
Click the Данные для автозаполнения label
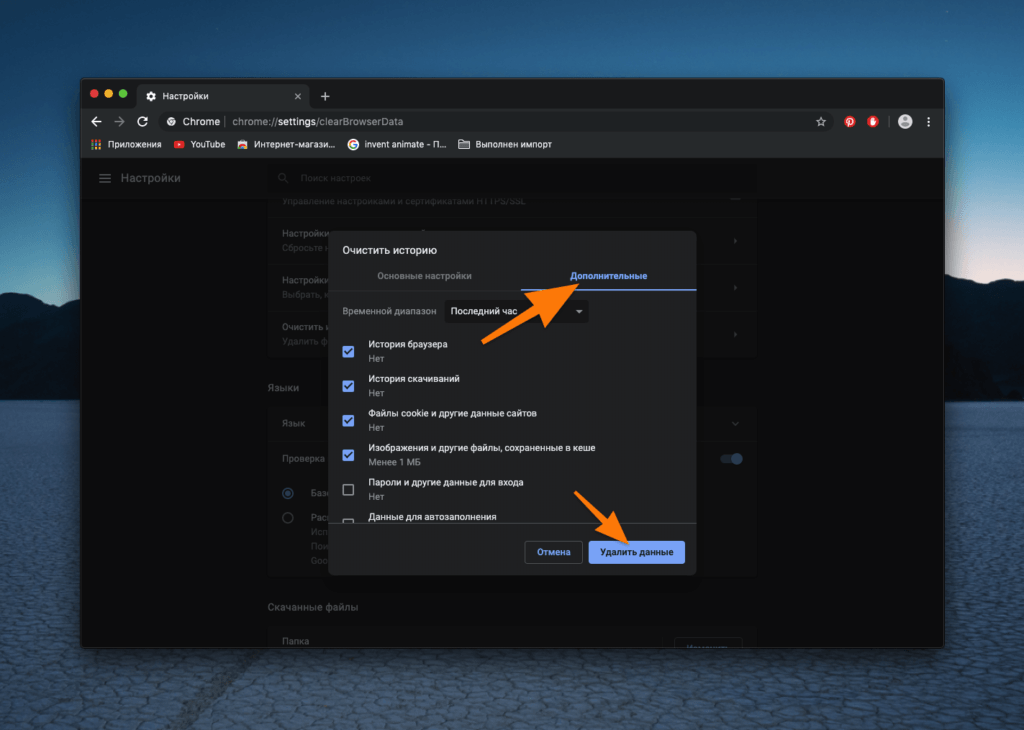432,517
